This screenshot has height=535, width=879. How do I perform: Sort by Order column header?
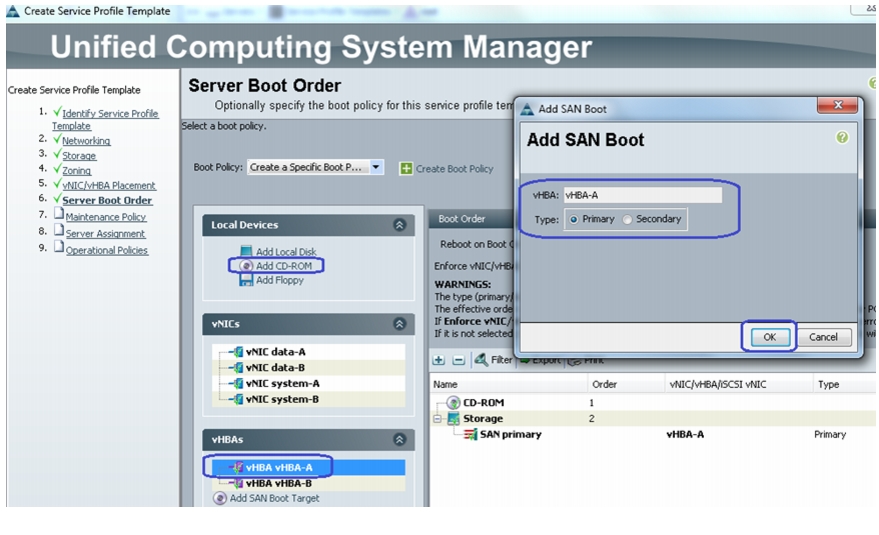626,384
